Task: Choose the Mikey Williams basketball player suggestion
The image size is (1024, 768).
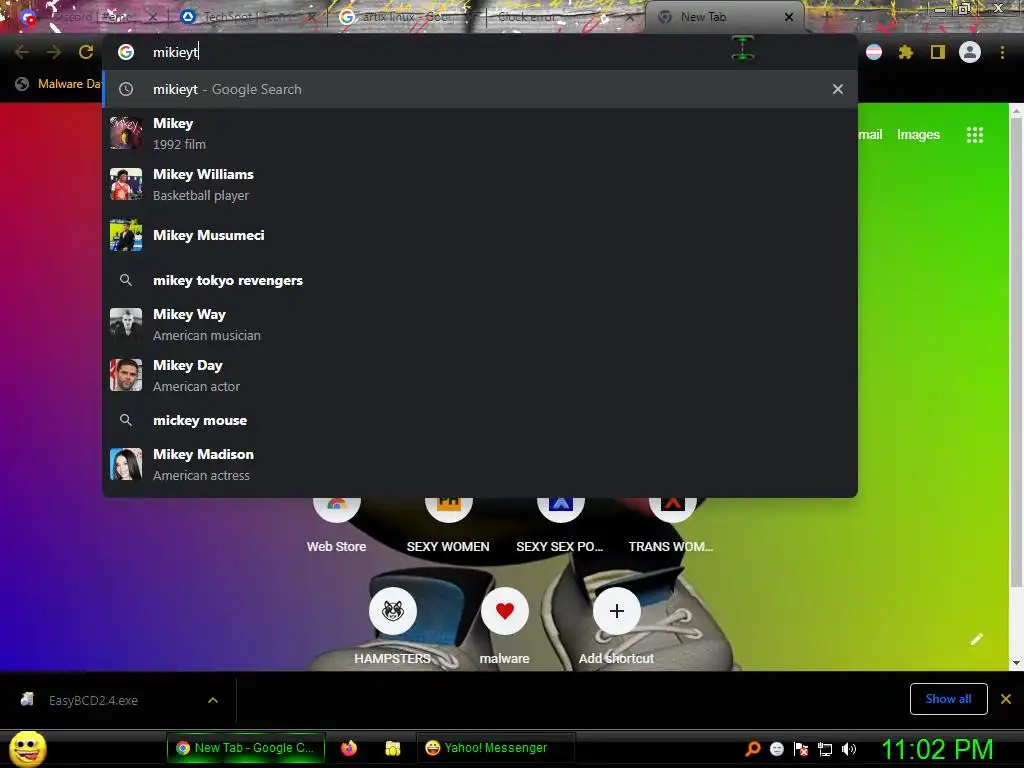Action: pos(480,184)
